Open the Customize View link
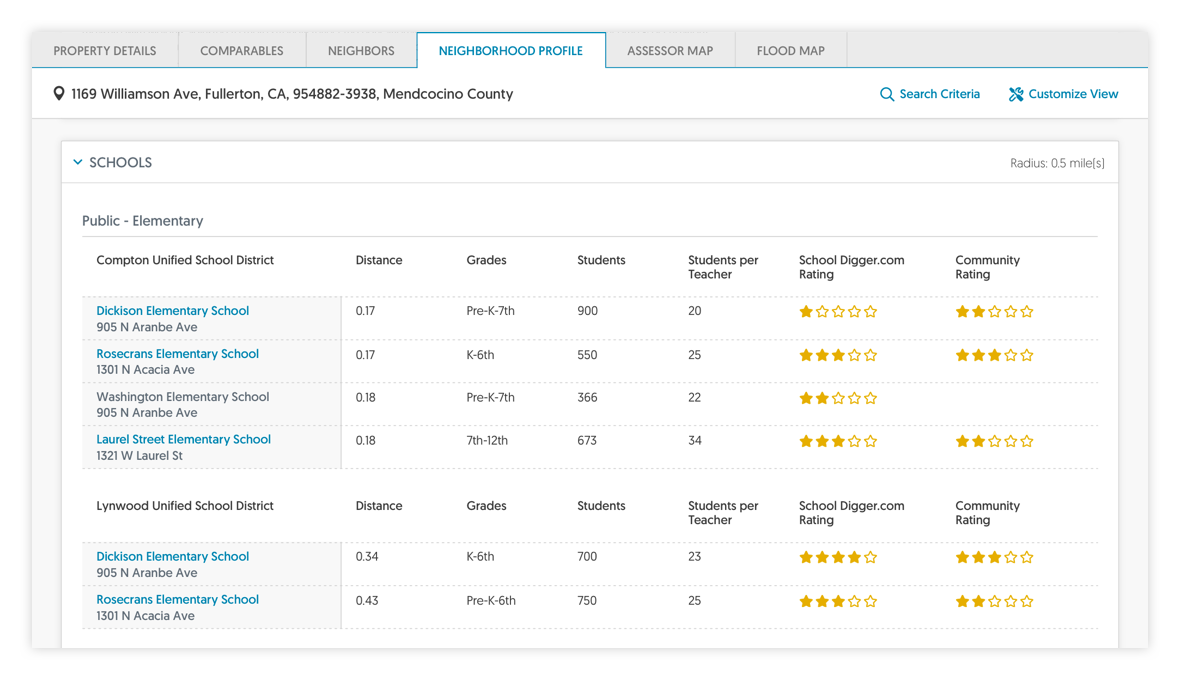1180x680 pixels. 1073,94
